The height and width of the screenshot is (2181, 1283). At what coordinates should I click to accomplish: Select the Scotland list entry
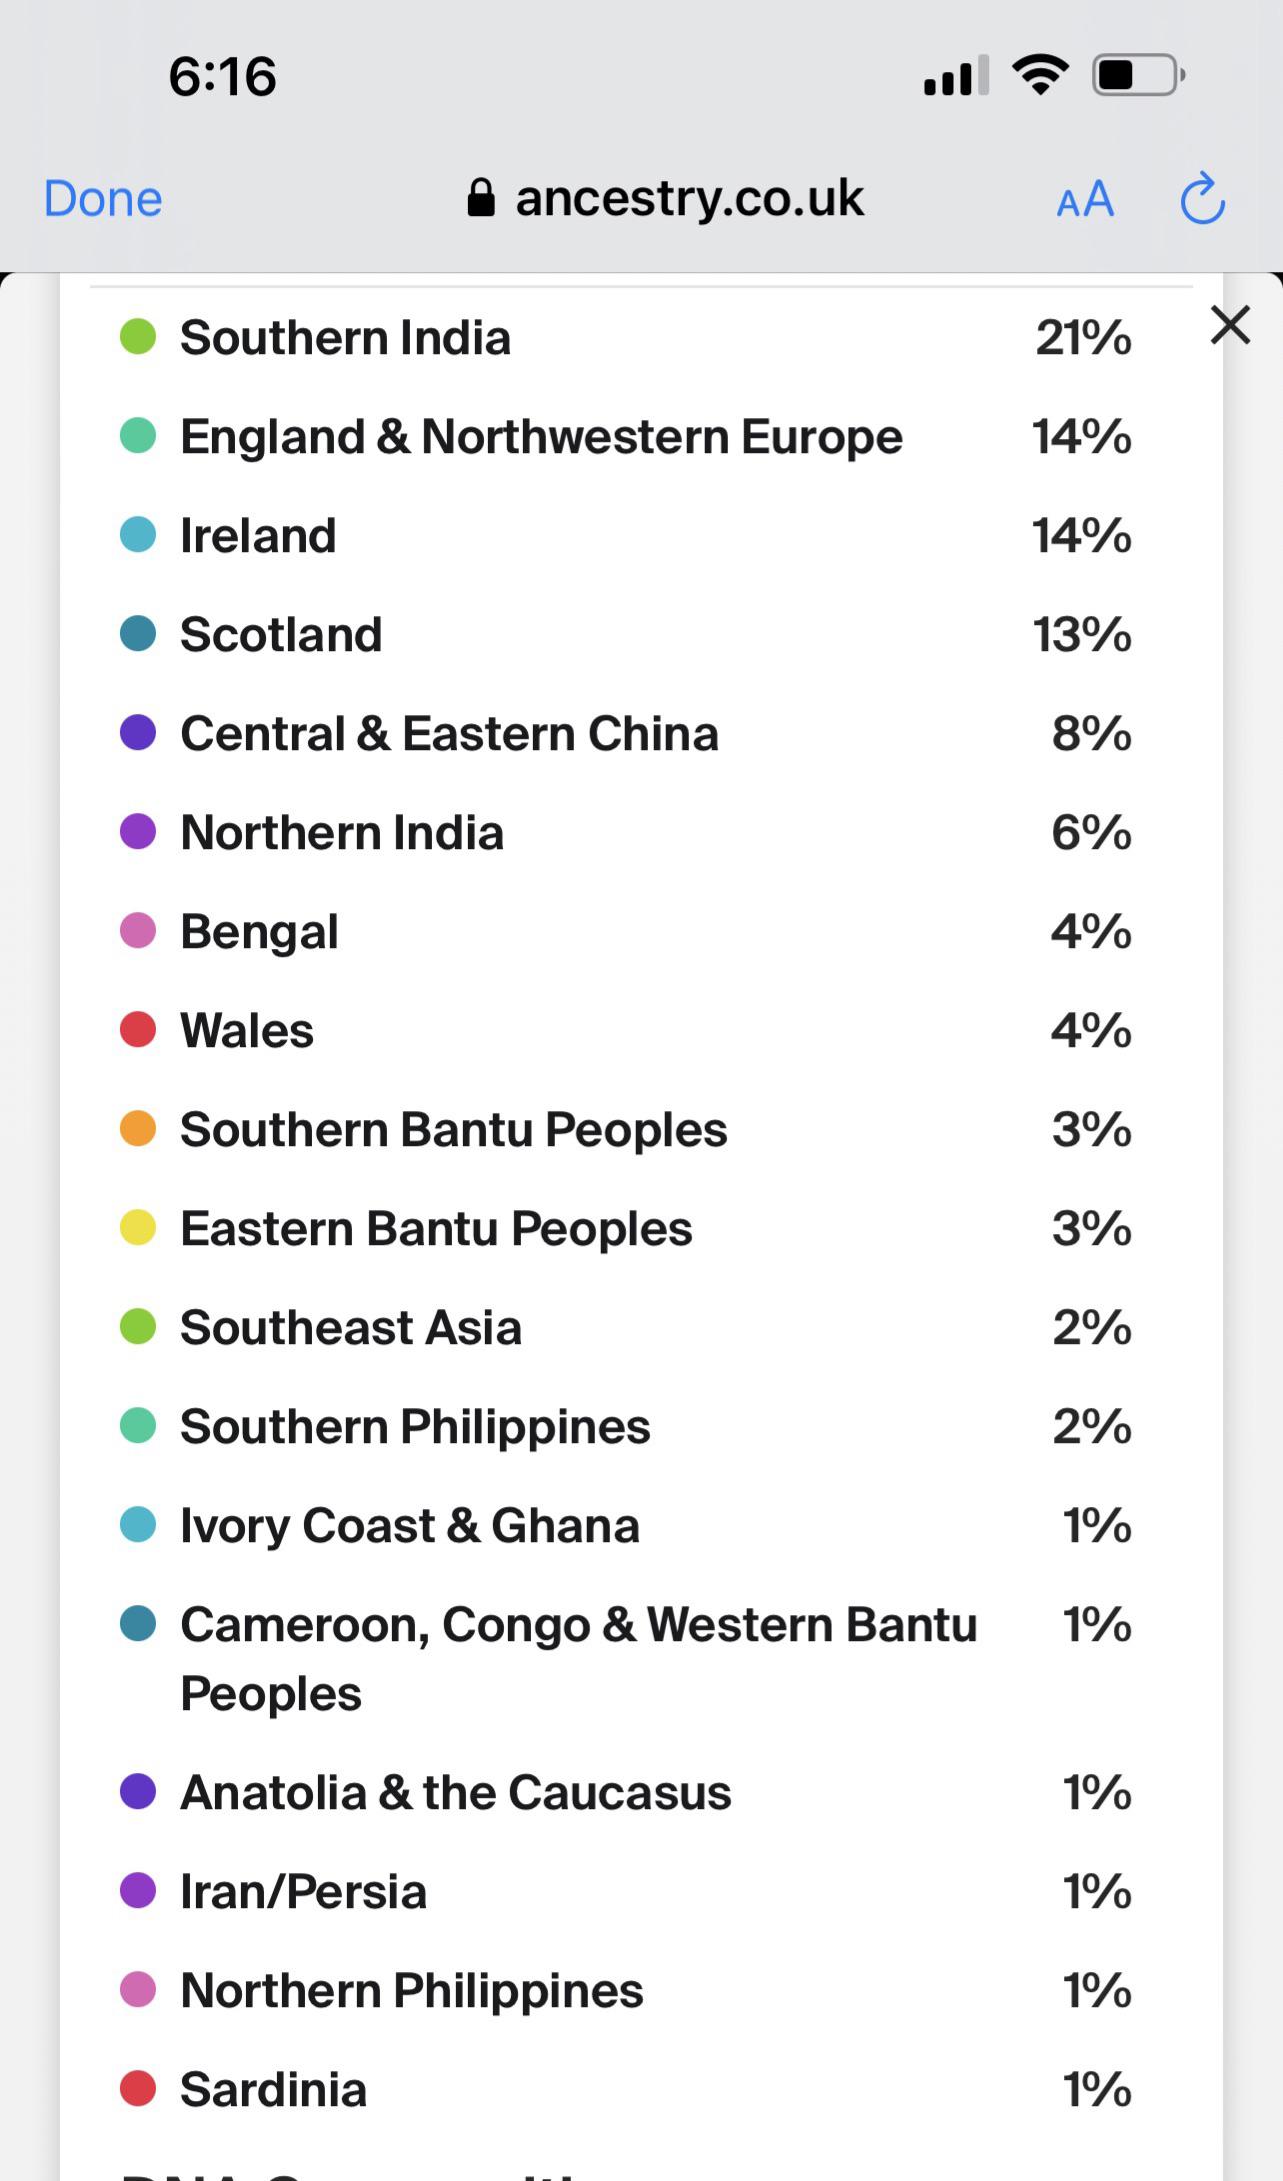[x=280, y=635]
